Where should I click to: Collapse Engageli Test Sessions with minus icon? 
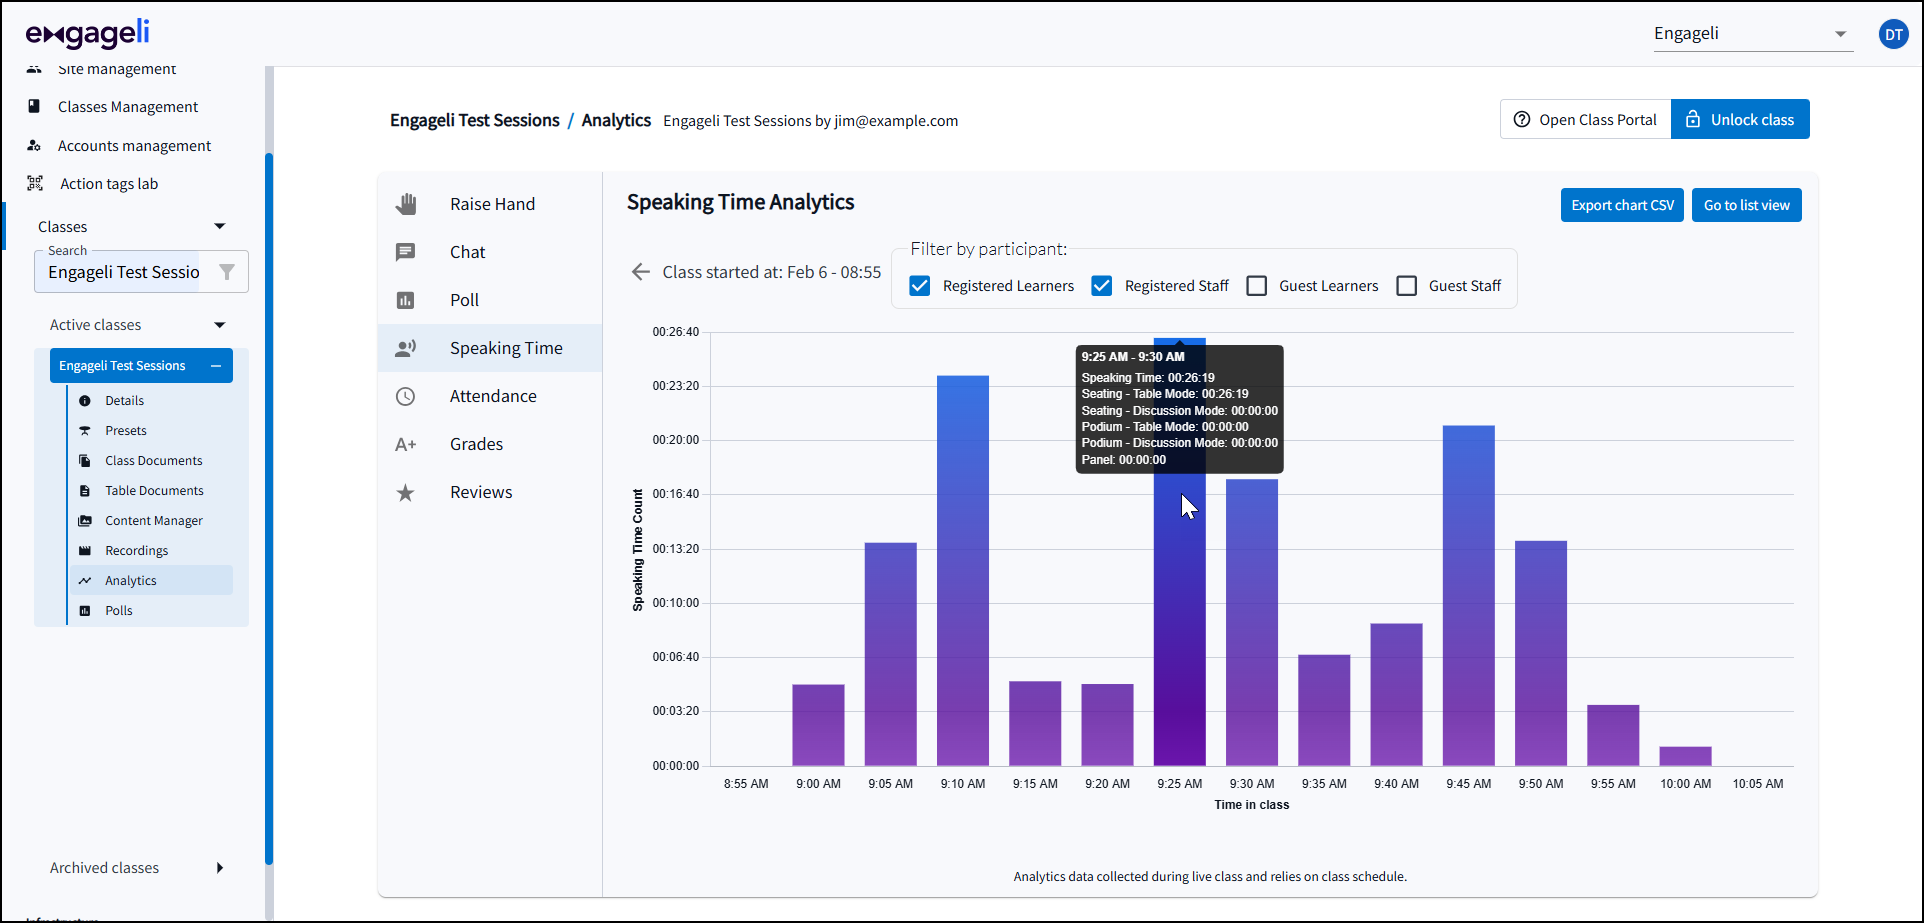point(216,366)
